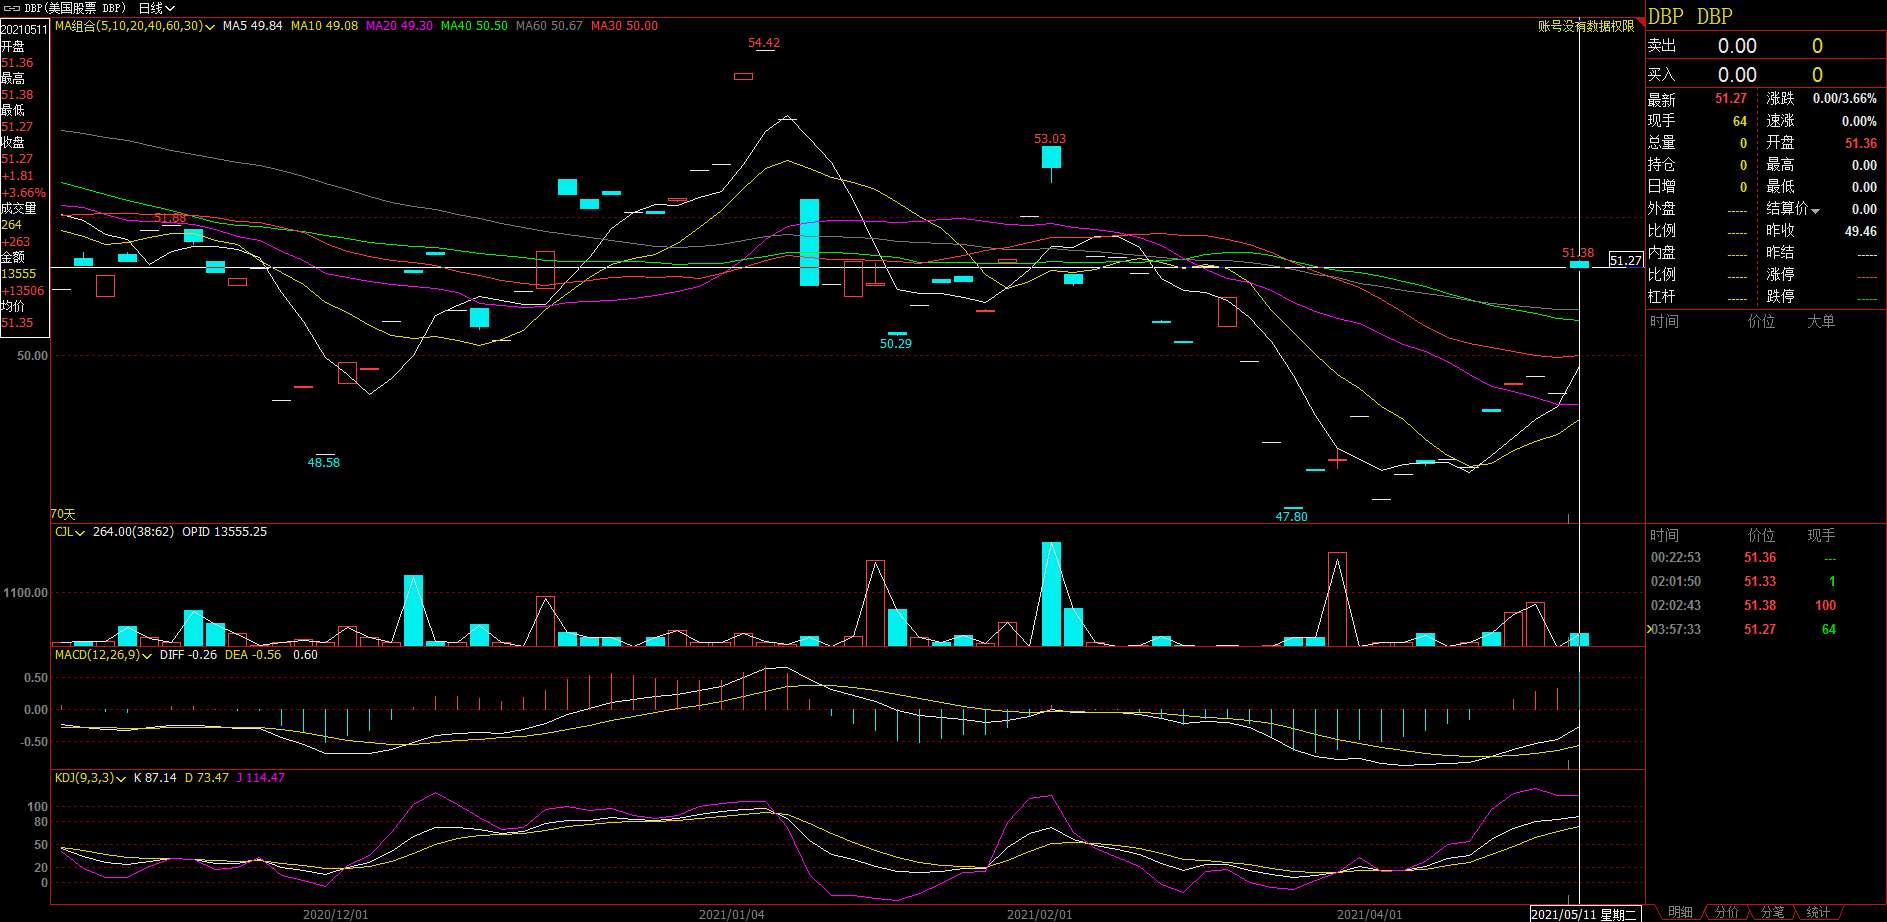Click the 47.80 low price marker

pos(1291,516)
